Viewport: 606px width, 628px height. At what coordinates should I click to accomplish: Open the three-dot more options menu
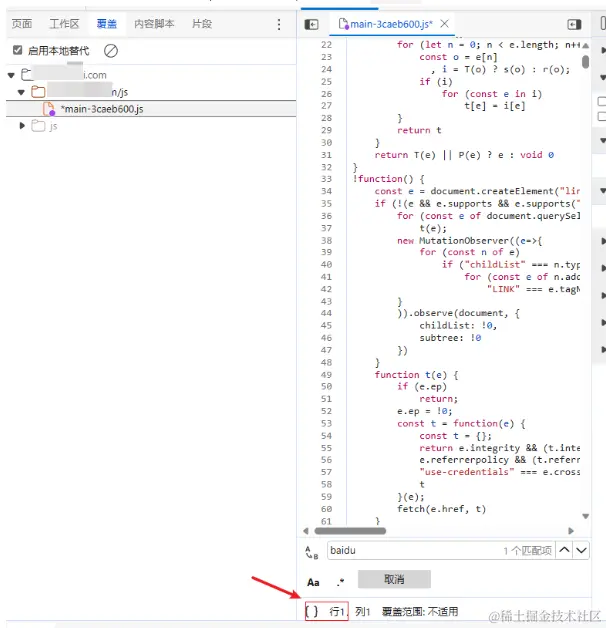point(279,24)
